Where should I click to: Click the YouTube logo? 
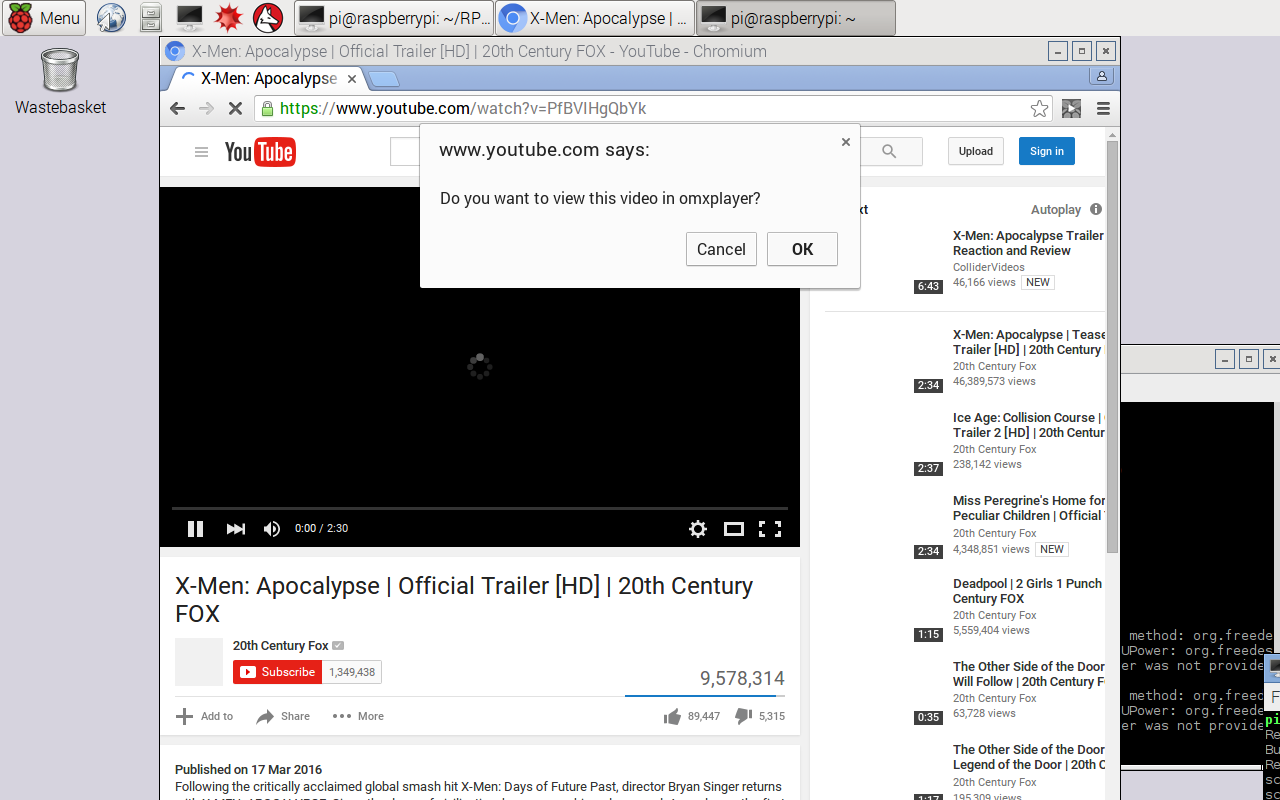[259, 152]
